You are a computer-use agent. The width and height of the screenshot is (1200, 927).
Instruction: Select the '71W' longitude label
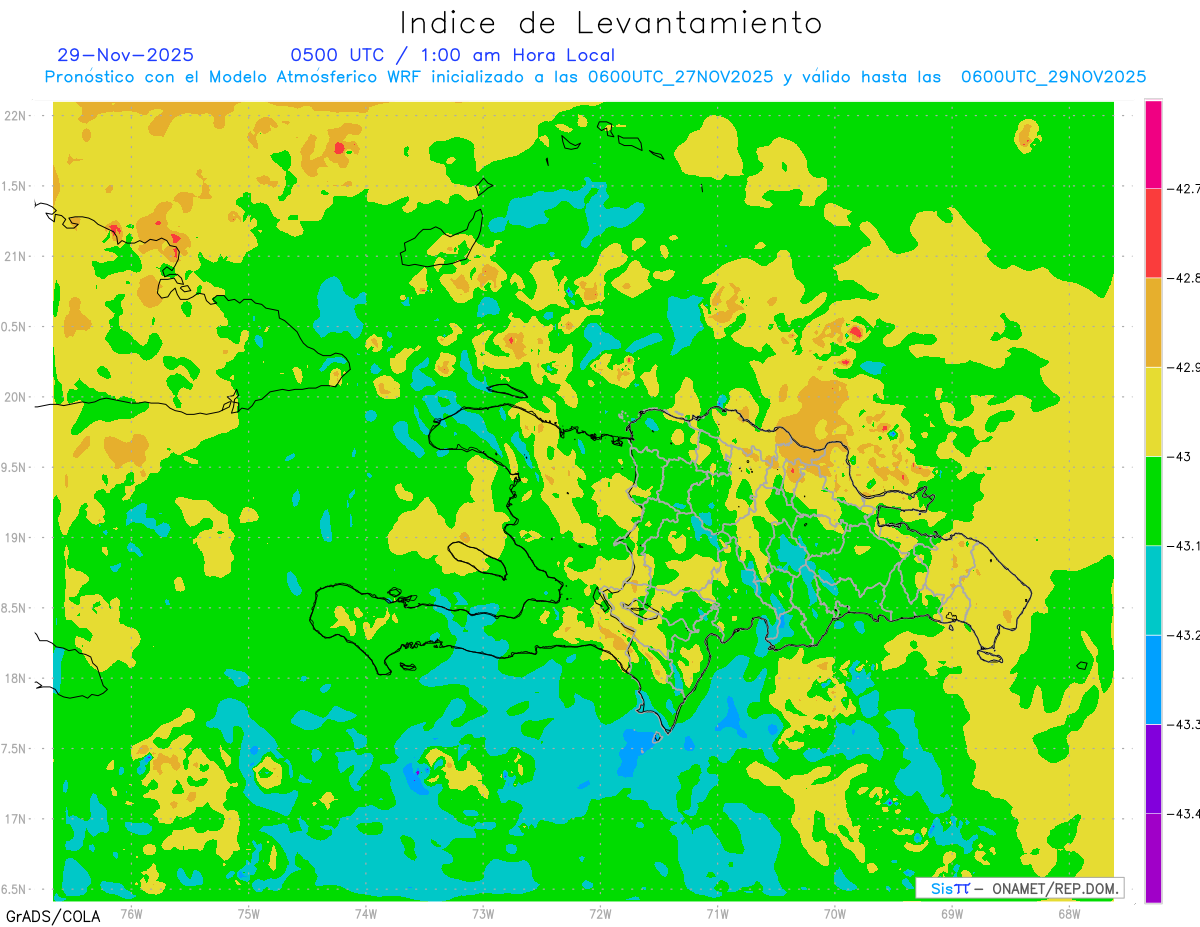(717, 913)
